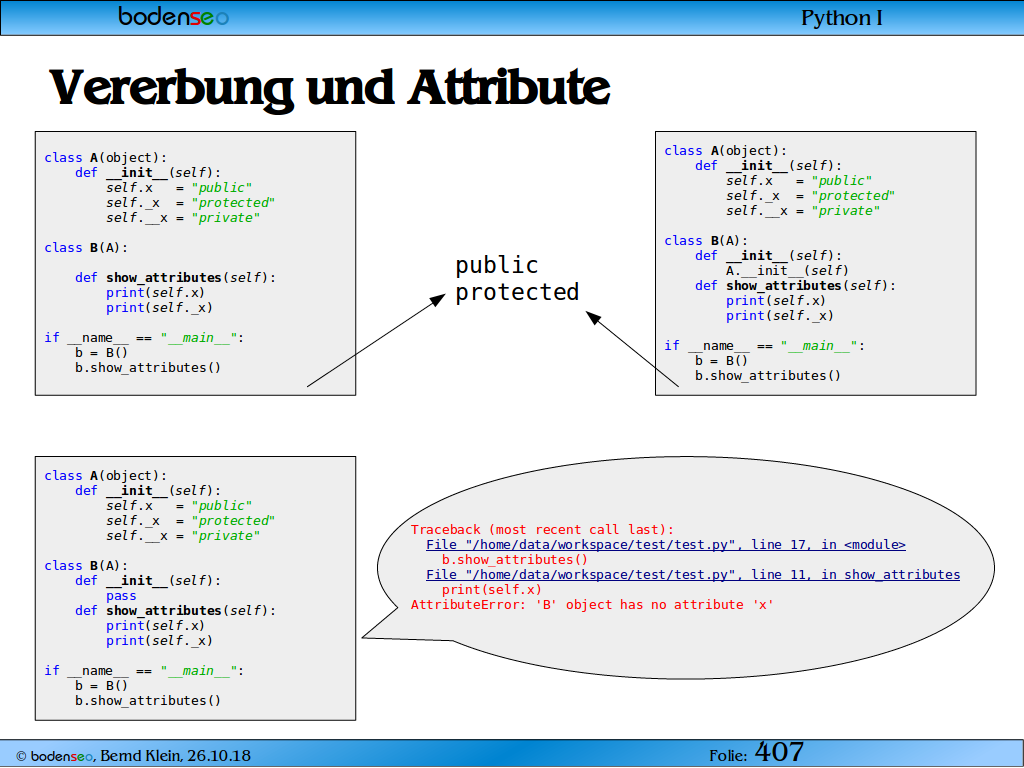Select the slide title "Vererbung und Attribute"
Screen dimensions: 1024x768
click(330, 88)
